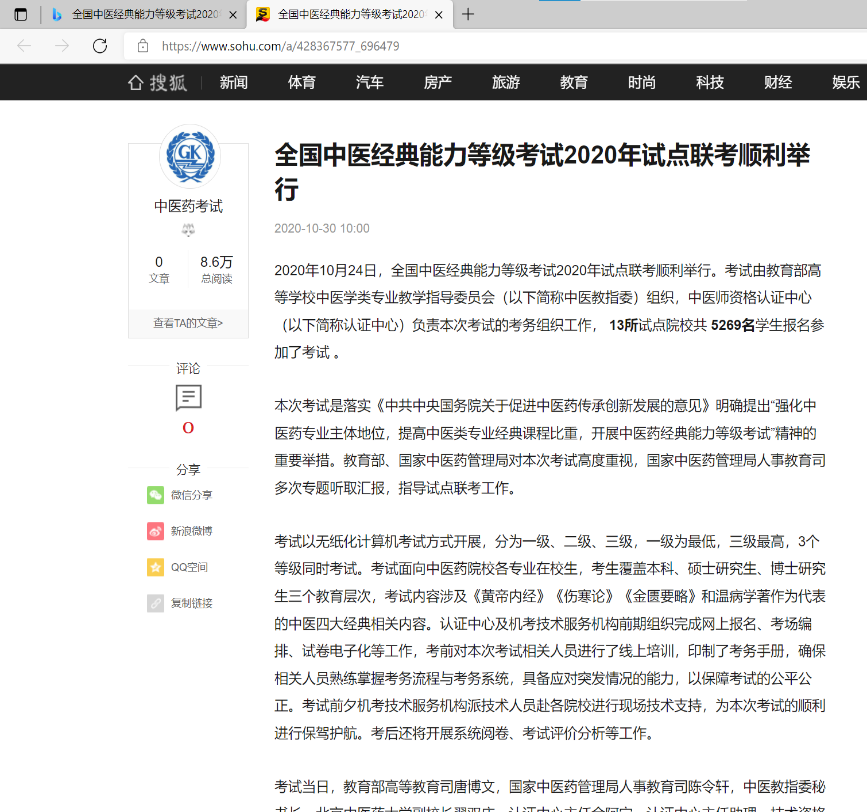Screen dimensions: 867x812
Task: Click the 中医药考试 GK avatar image
Action: click(189, 155)
